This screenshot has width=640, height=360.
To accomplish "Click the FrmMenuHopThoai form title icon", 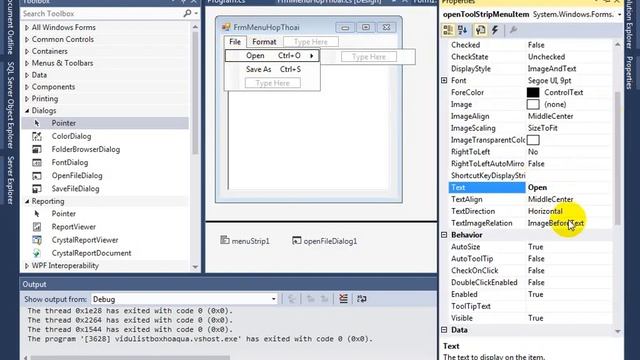I will [x=226, y=27].
